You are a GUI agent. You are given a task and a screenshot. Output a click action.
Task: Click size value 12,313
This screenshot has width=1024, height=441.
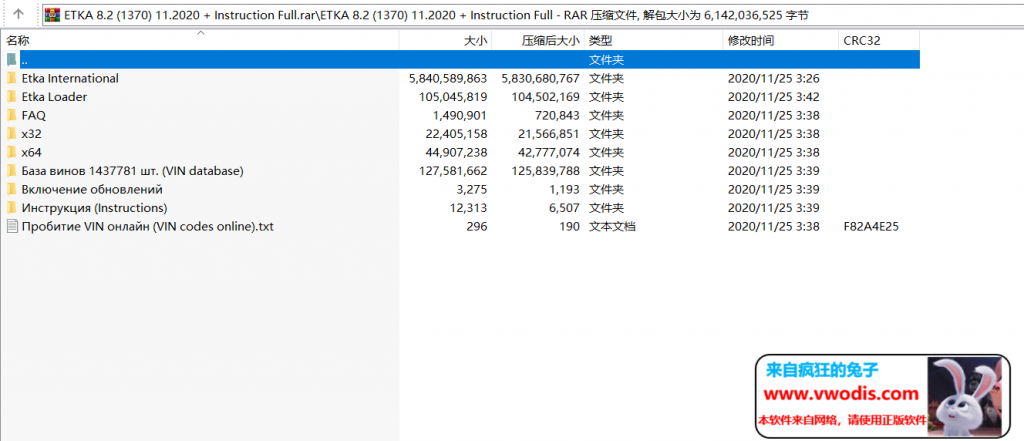click(x=470, y=208)
